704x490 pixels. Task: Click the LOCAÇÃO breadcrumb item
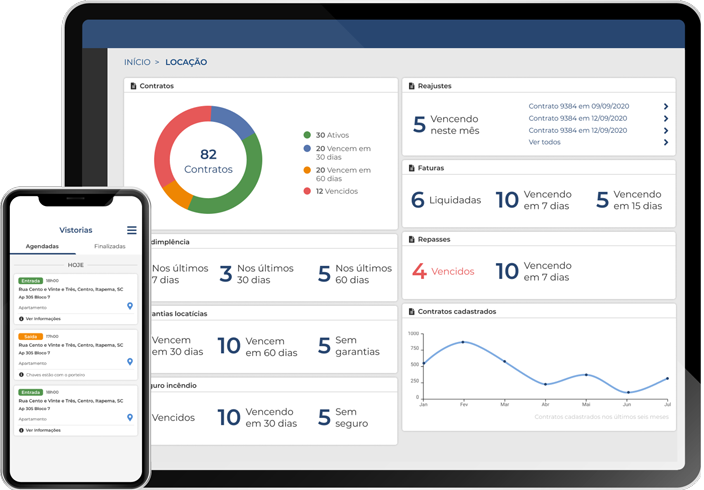pyautogui.click(x=186, y=62)
